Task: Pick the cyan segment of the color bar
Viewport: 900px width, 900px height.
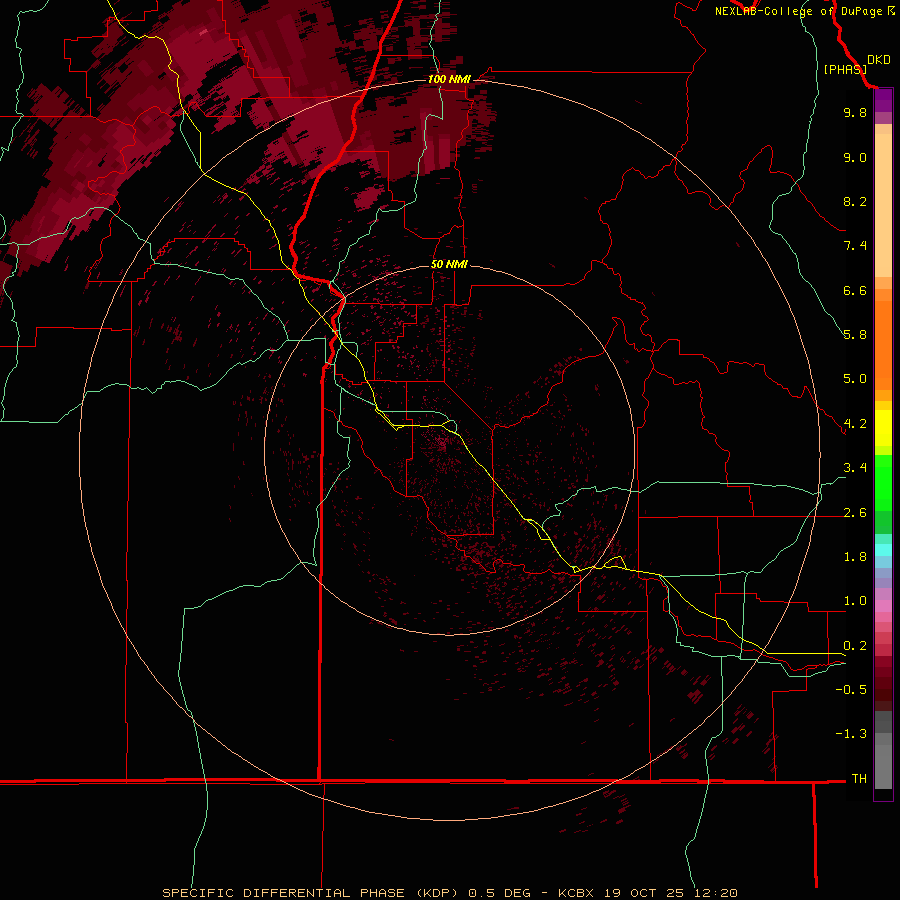Action: pos(883,550)
